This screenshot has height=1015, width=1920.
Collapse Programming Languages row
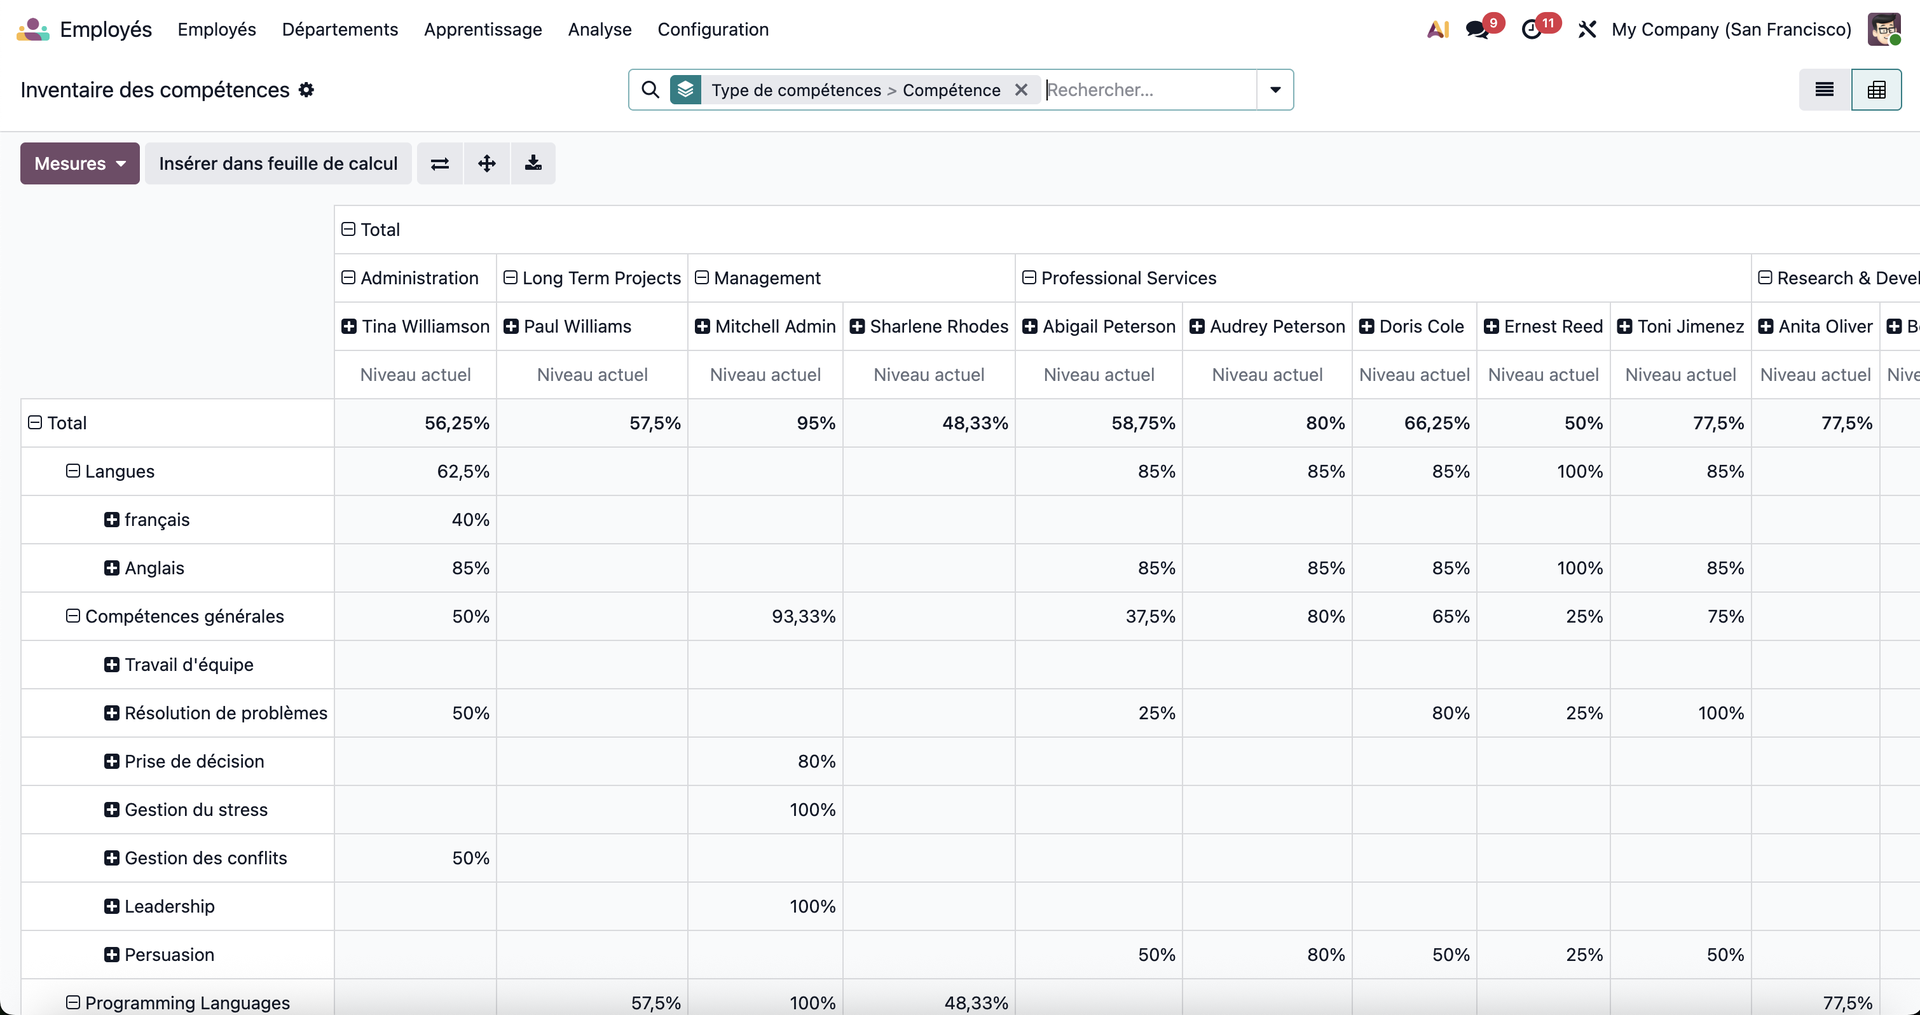pos(73,1002)
